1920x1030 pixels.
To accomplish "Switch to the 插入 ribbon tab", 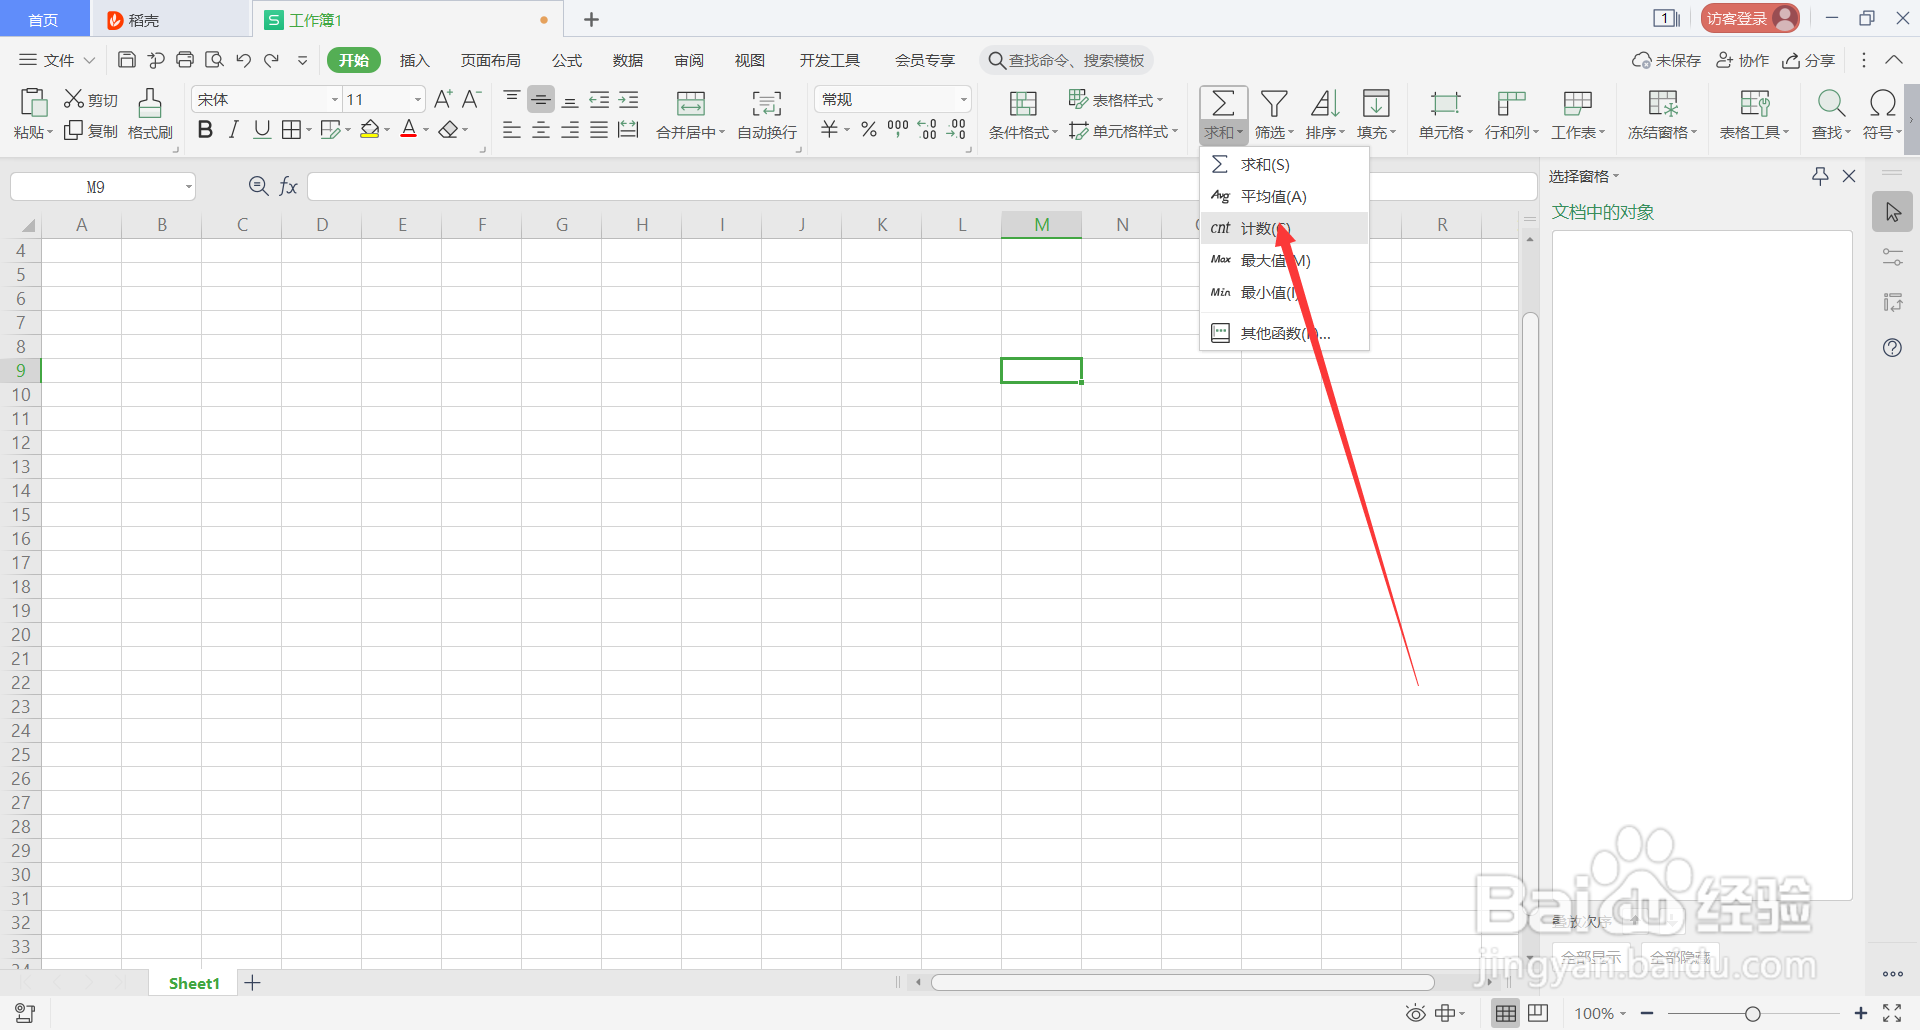I will coord(414,60).
